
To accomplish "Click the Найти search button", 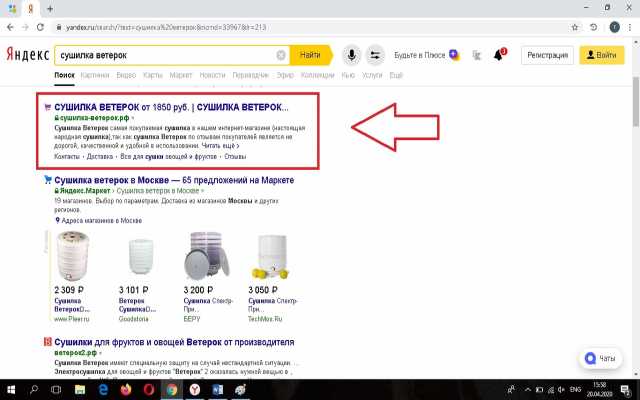I will 311,55.
